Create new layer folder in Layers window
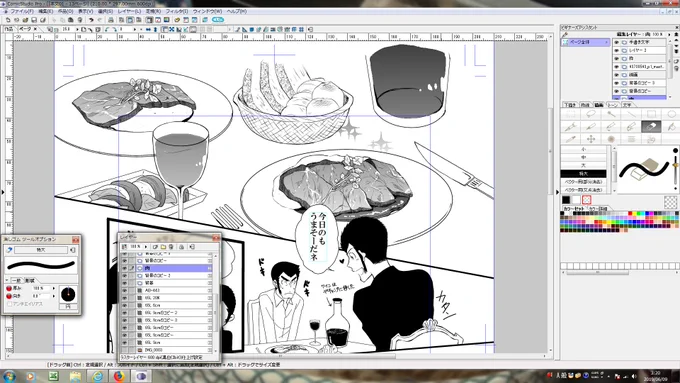The image size is (680, 383). pyautogui.click(x=163, y=246)
